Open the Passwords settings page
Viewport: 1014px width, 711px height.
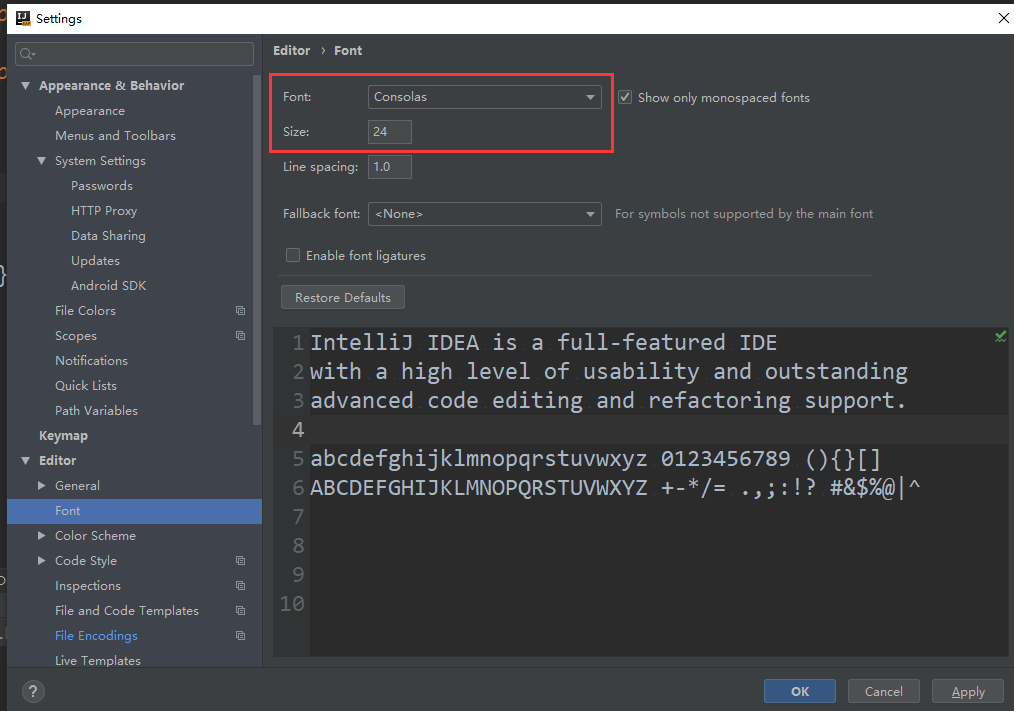point(102,186)
